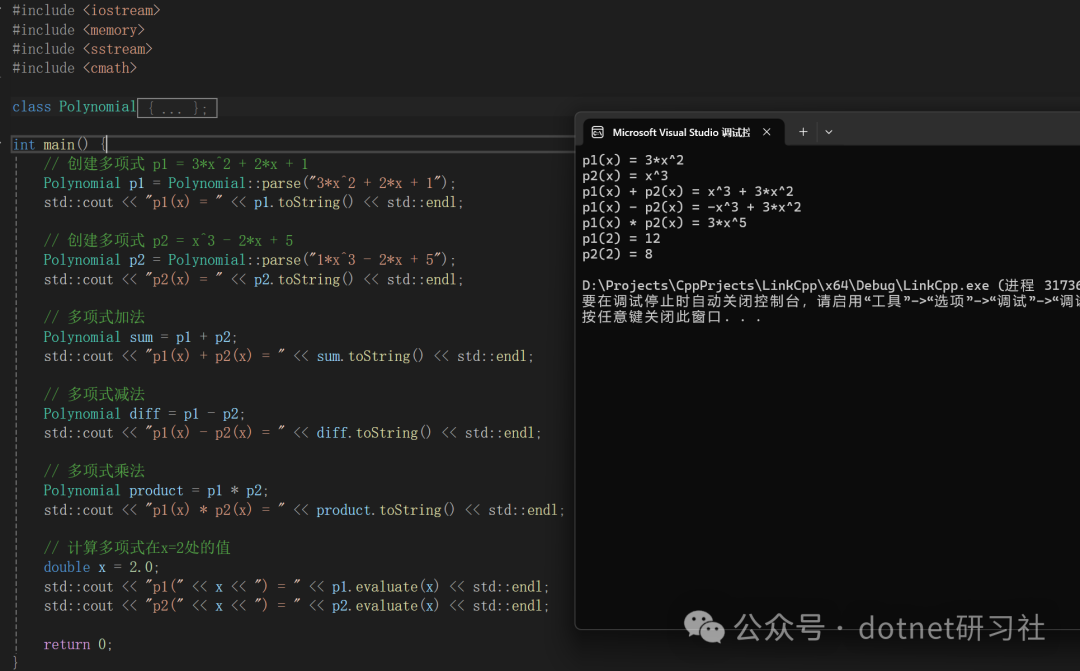
Task: Click the comment 多项式减法
Action: [x=94, y=394]
